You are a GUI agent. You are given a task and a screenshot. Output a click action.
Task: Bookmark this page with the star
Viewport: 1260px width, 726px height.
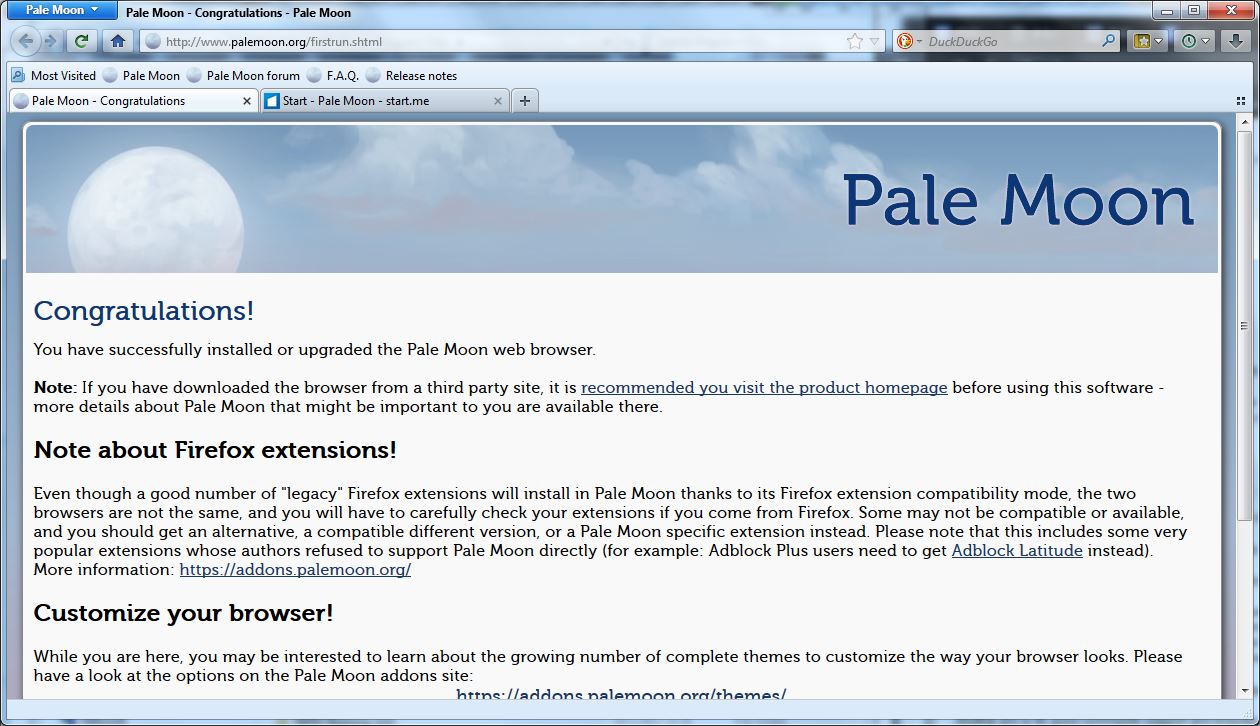click(x=855, y=42)
